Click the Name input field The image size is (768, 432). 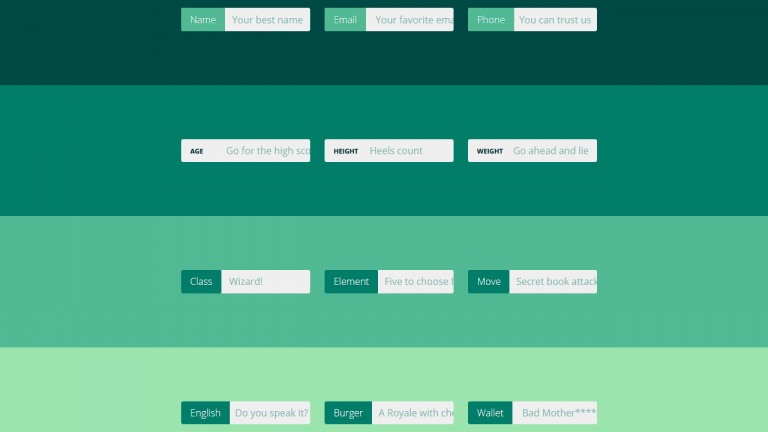pyautogui.click(x=267, y=20)
